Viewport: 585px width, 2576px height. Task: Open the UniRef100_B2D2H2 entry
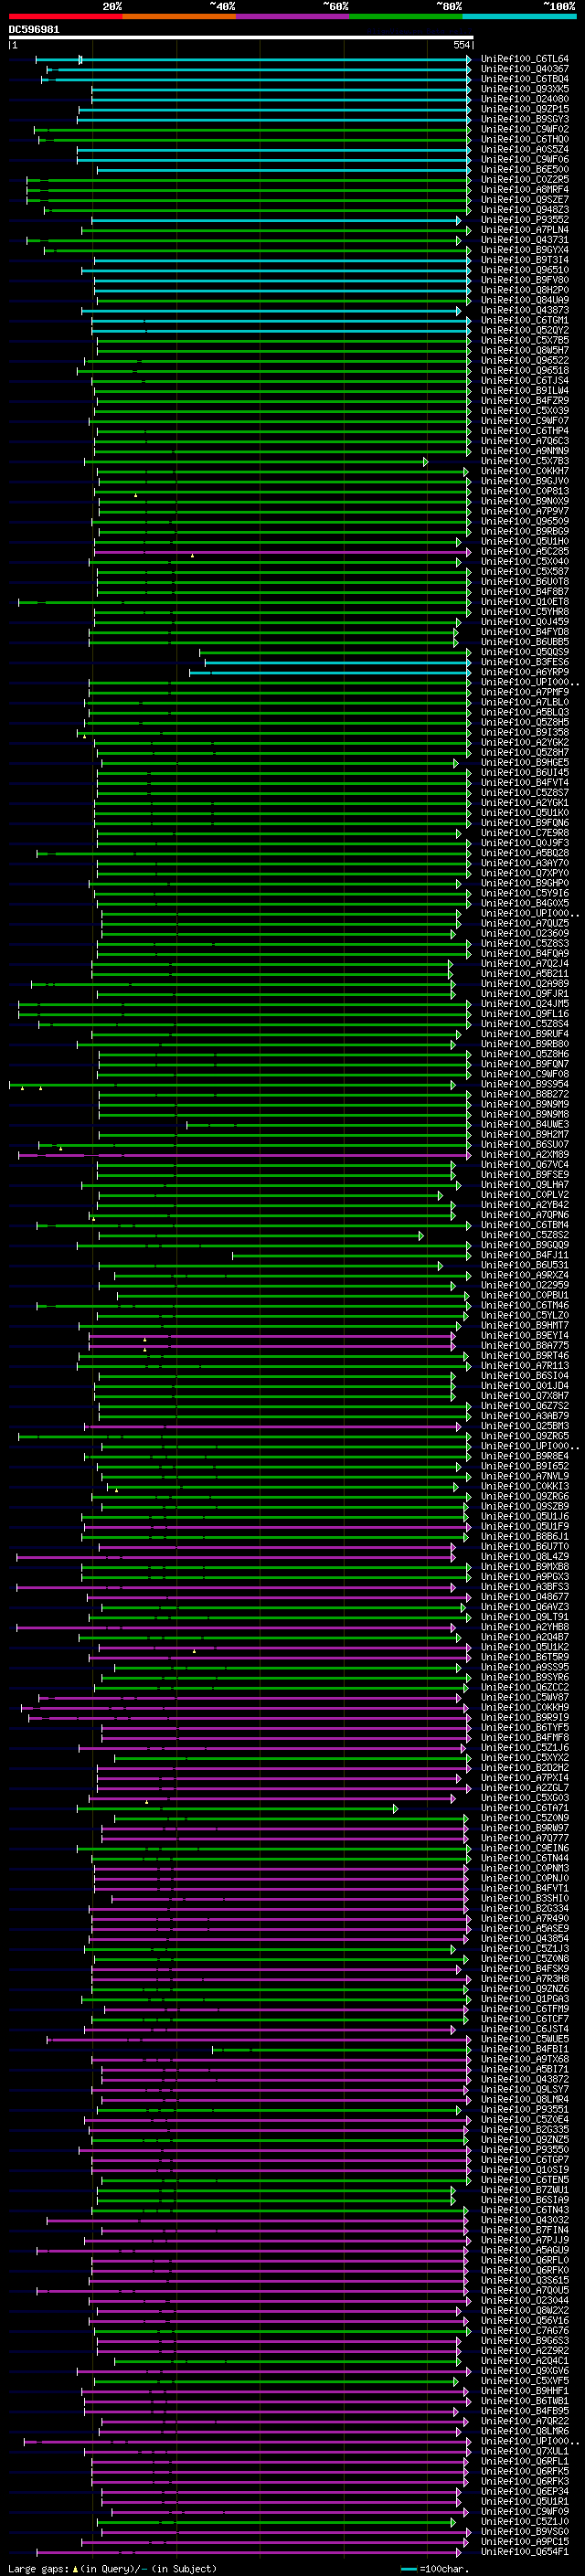524,1768
